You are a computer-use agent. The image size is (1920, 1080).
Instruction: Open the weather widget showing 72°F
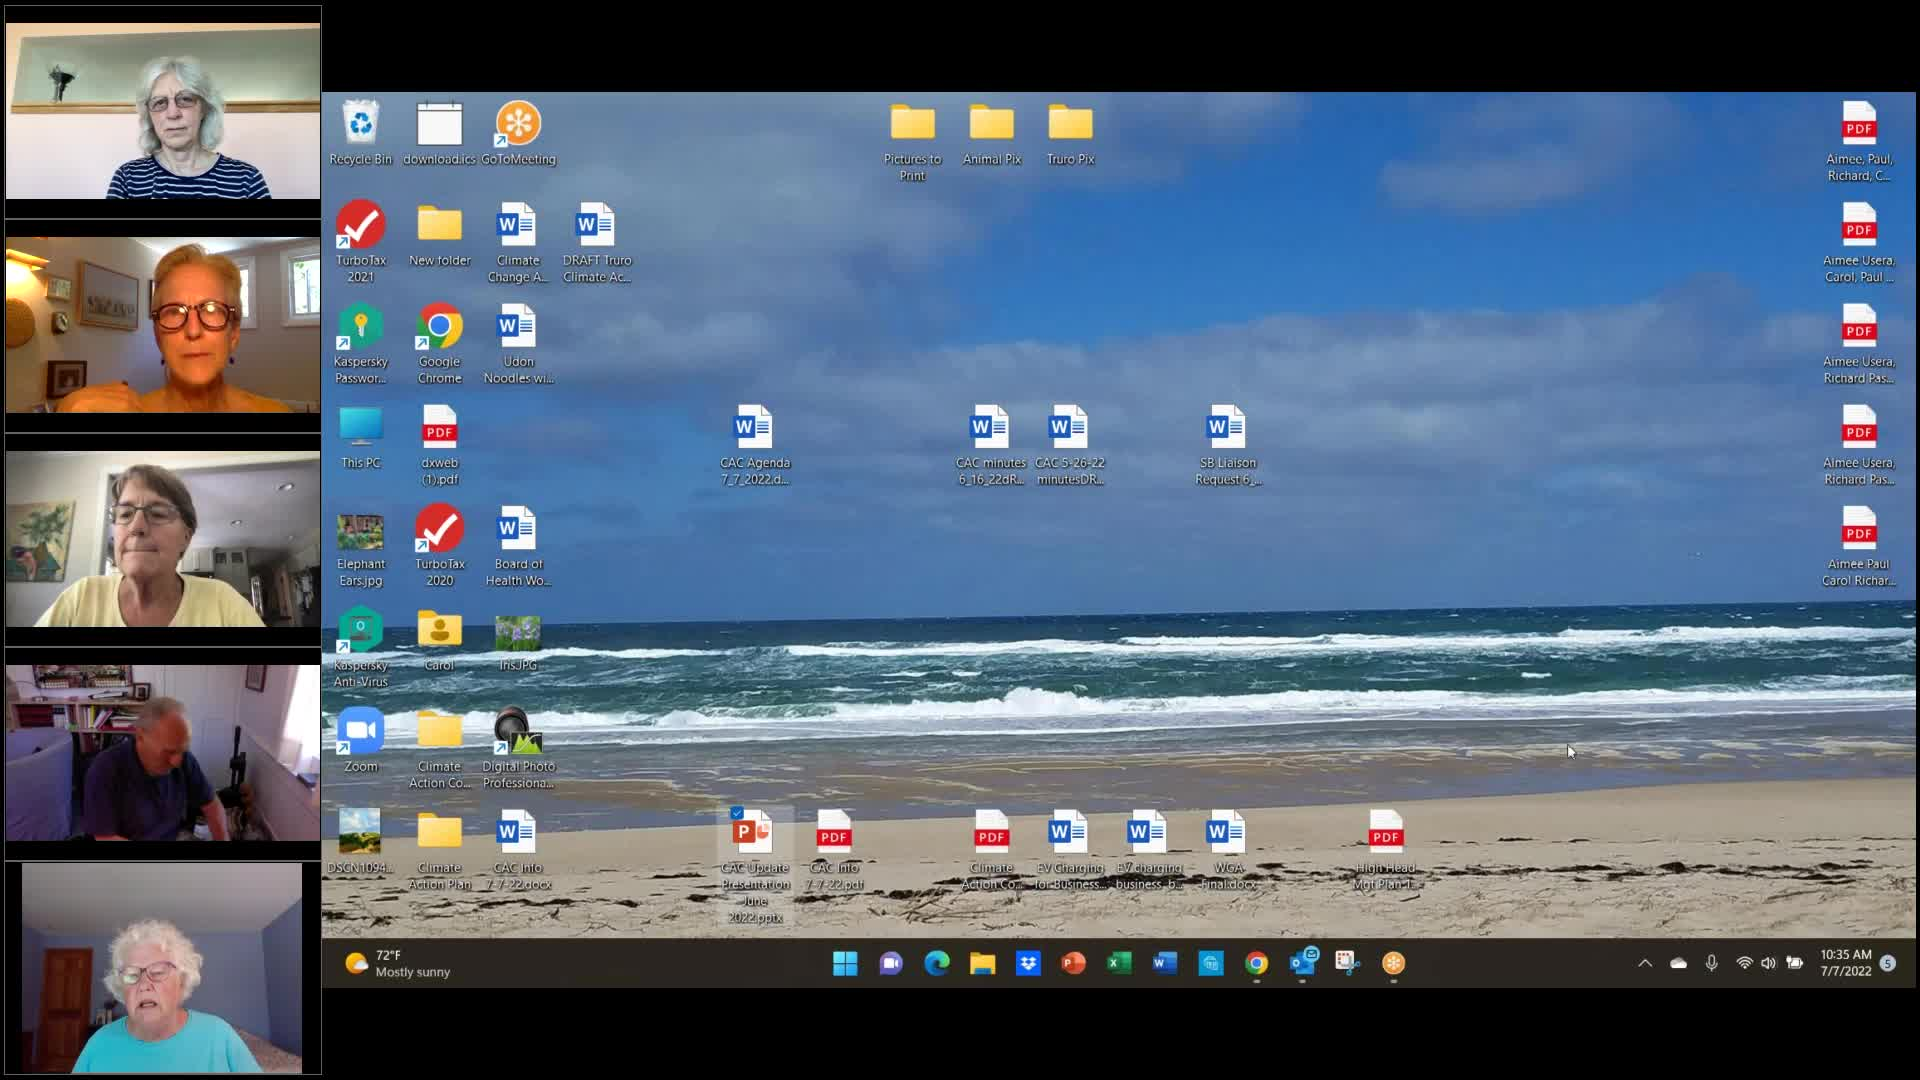click(398, 963)
